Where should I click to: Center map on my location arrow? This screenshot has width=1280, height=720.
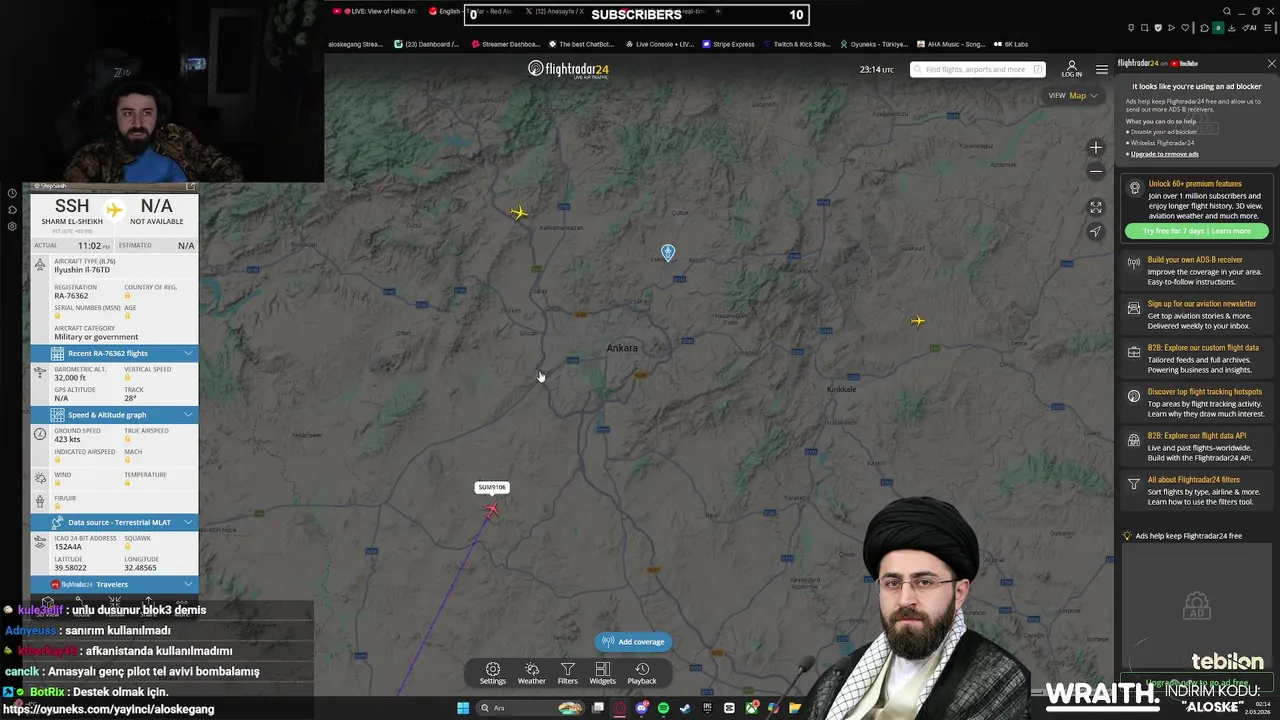1096,231
